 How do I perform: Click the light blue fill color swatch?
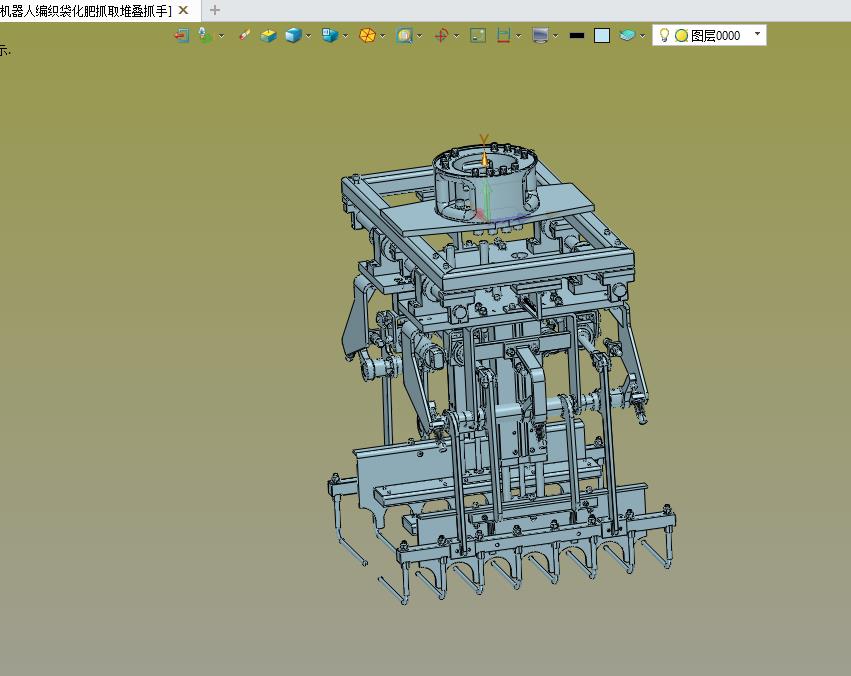601,35
